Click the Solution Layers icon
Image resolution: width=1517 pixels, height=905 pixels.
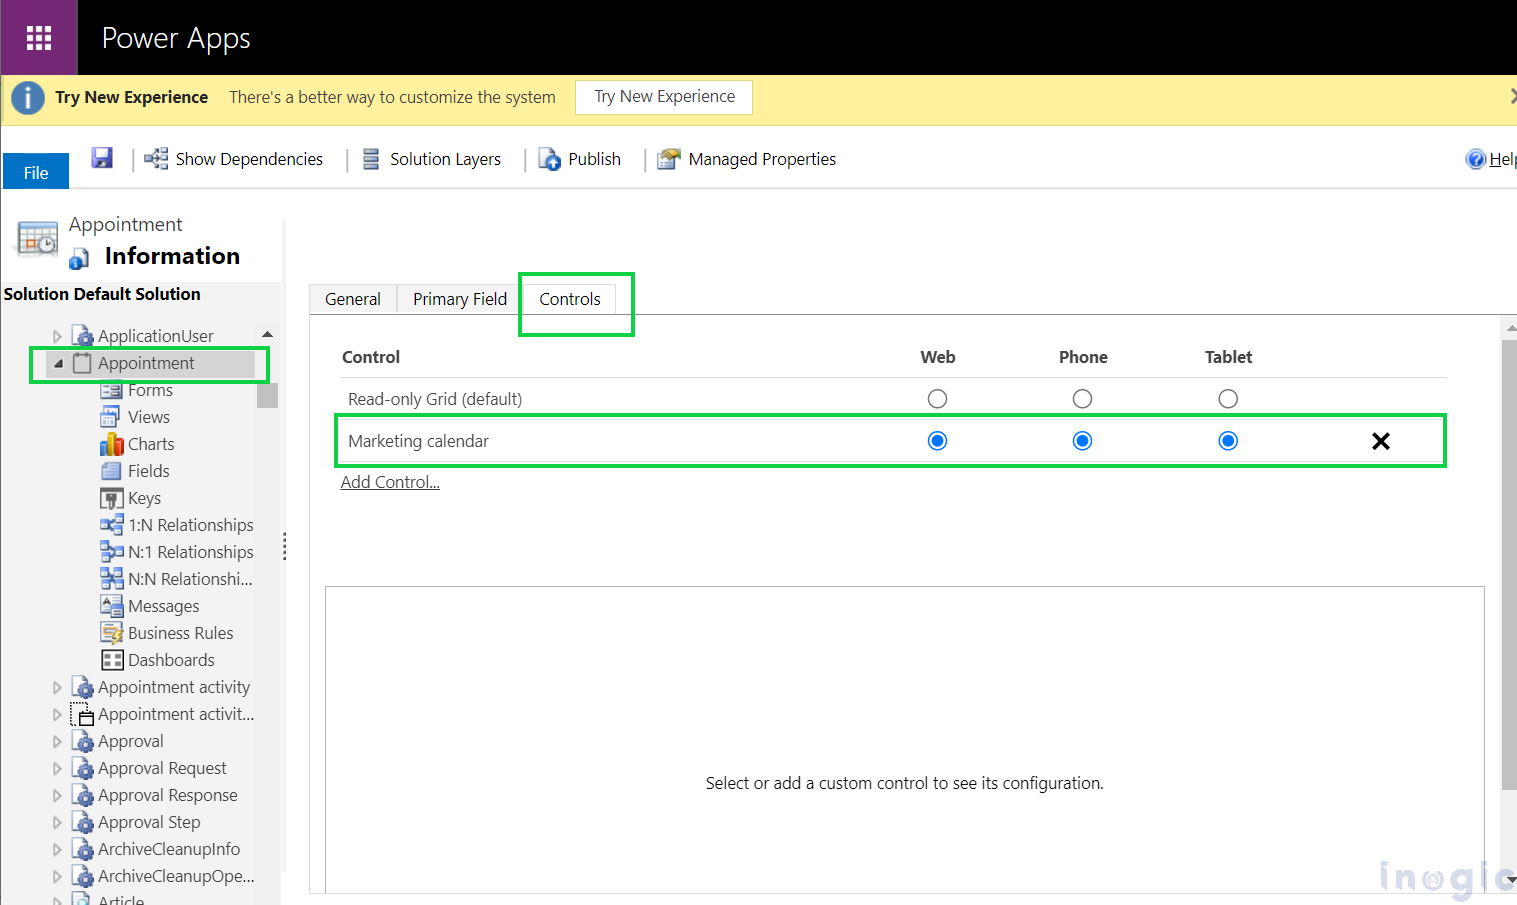click(x=371, y=159)
